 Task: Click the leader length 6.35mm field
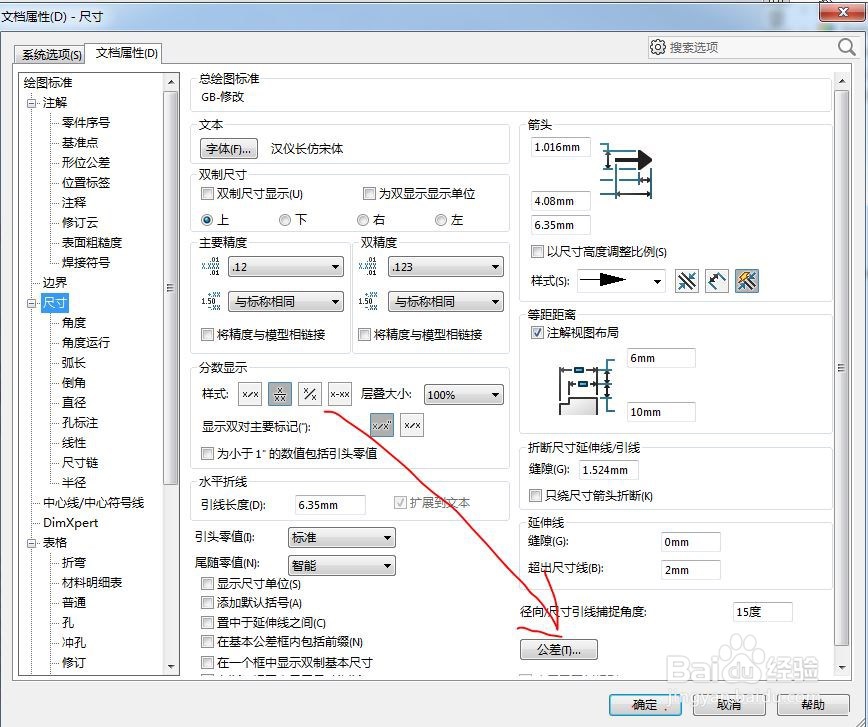click(x=330, y=505)
